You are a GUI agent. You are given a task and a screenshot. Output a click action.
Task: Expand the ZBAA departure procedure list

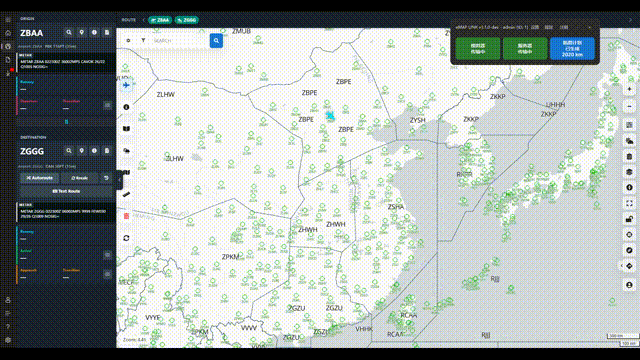(x=107, y=105)
